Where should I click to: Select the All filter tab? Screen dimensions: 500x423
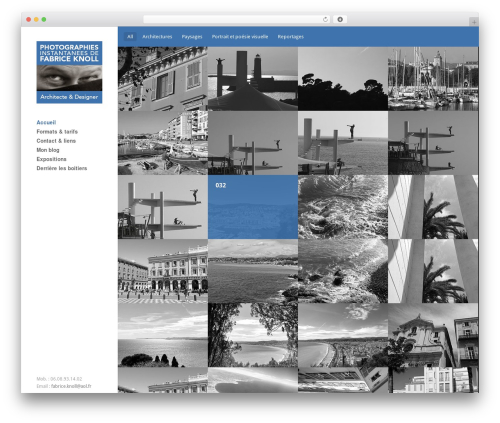[130, 37]
